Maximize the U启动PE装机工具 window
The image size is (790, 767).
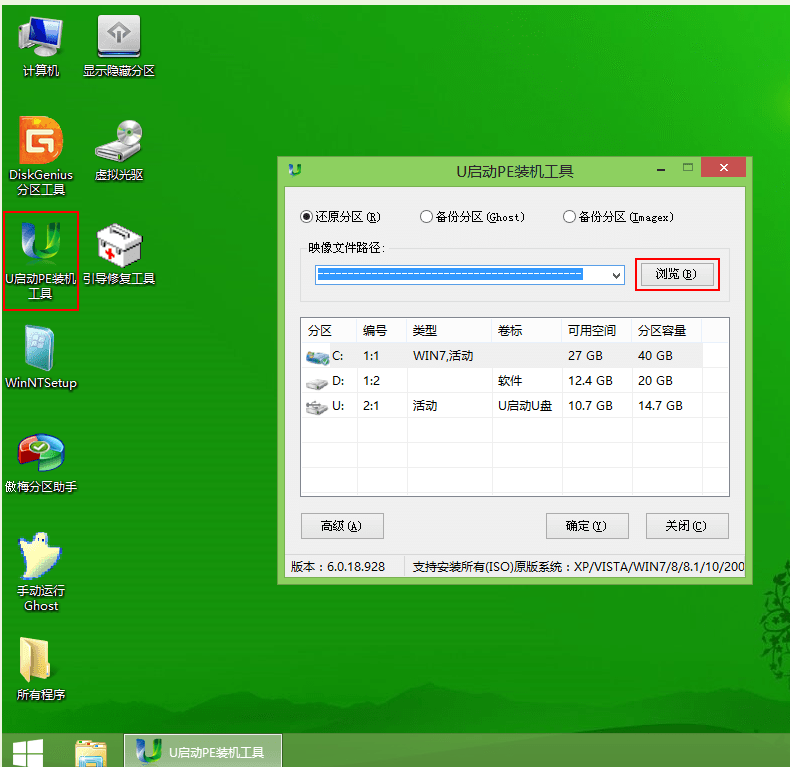688,168
